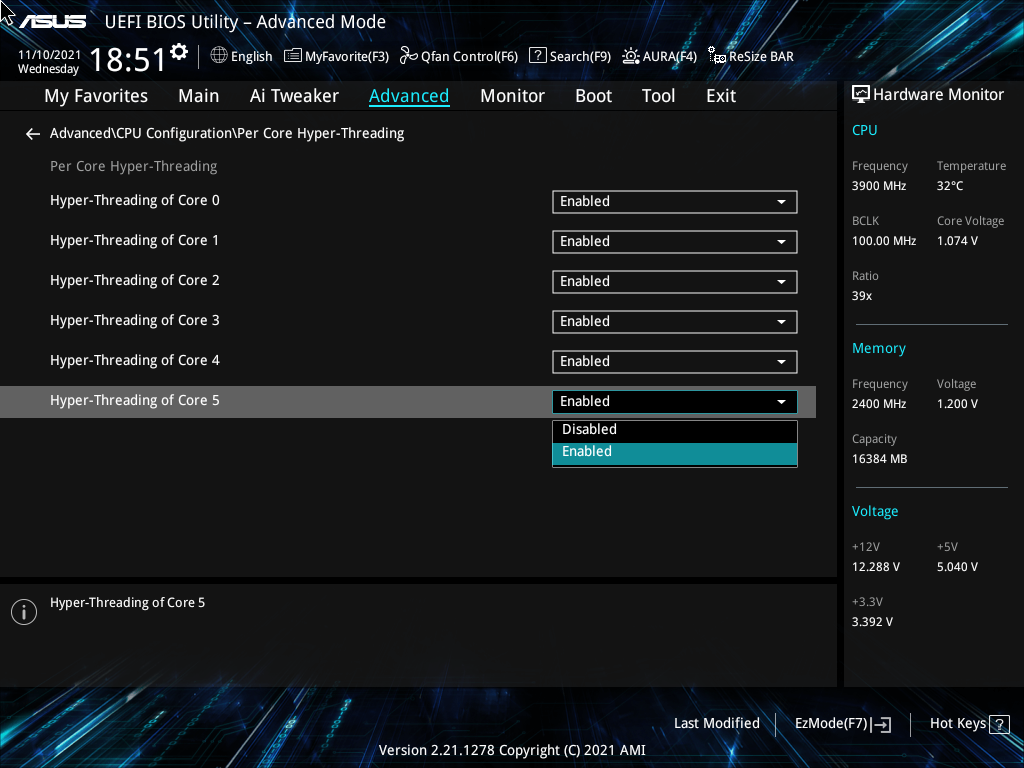Click the memory capacity value 16384 MB

tap(879, 459)
